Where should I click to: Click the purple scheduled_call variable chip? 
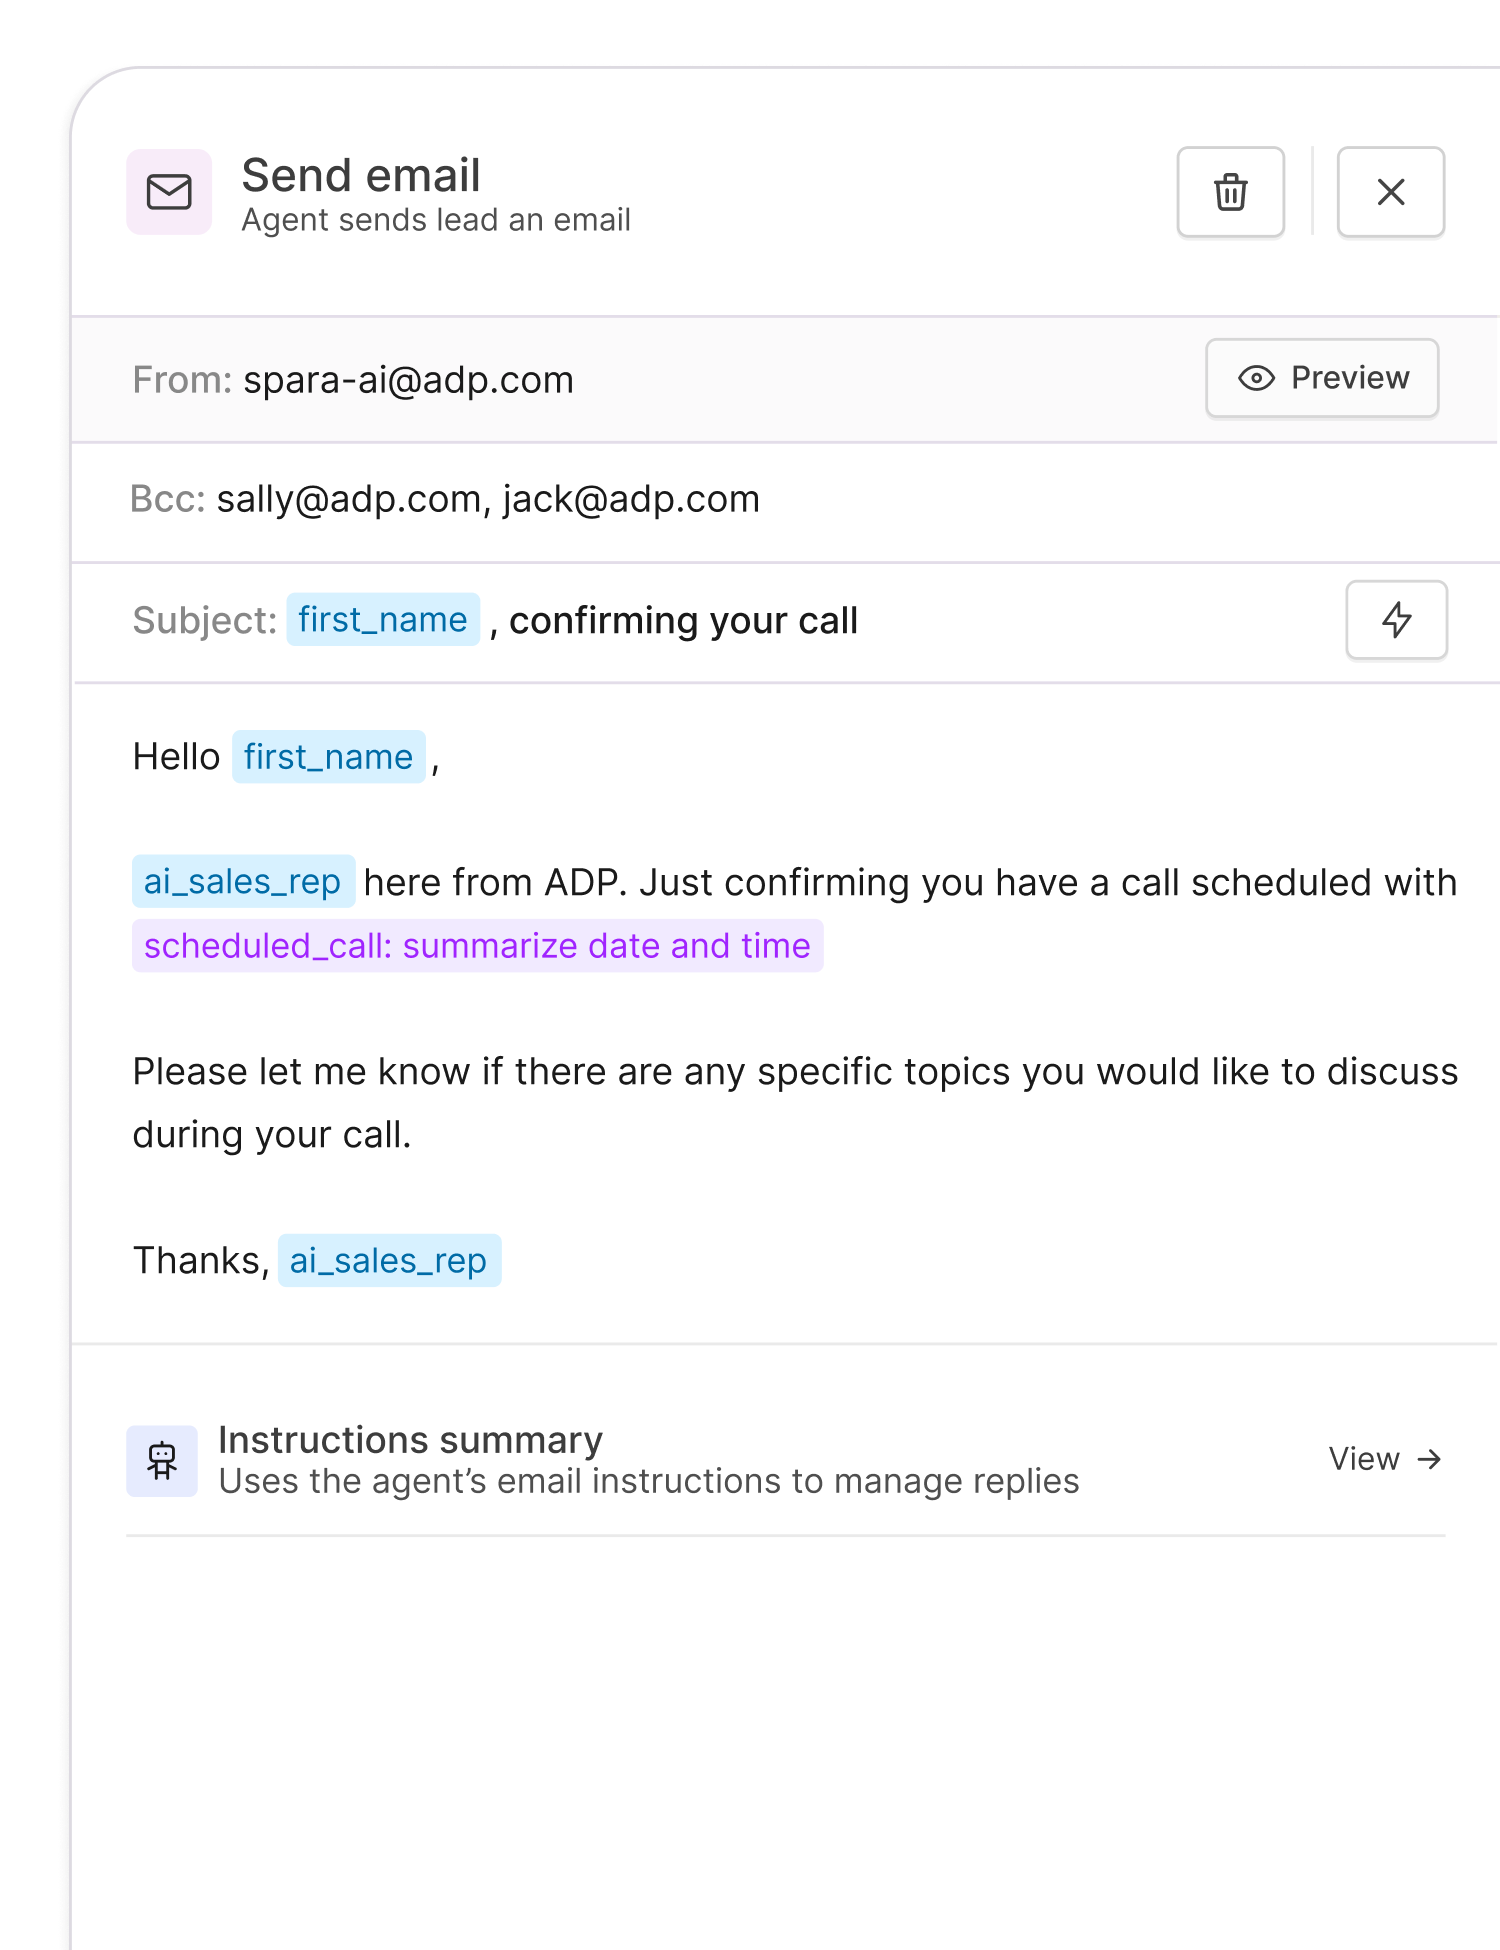[x=477, y=946]
